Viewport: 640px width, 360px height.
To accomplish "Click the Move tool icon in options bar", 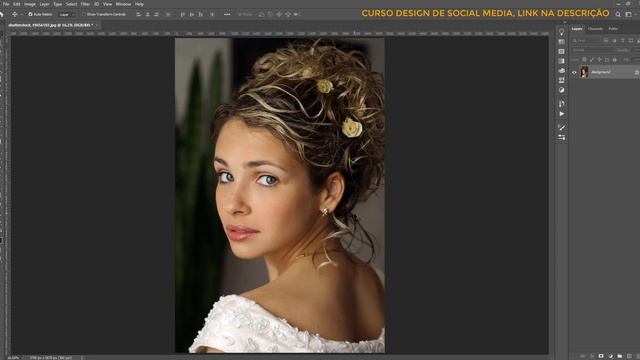I will [15, 14].
